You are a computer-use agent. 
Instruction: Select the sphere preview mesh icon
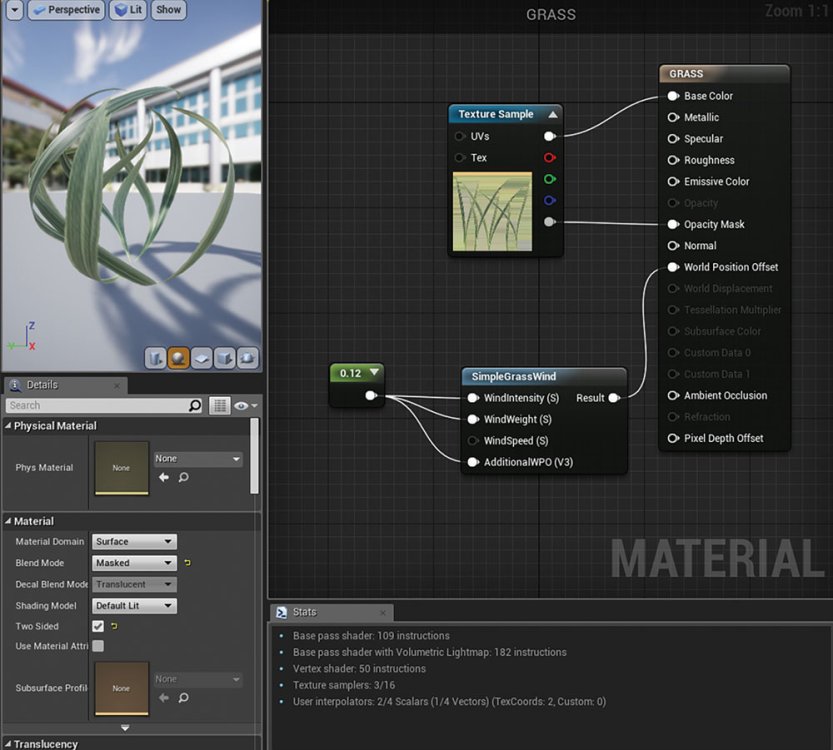(x=178, y=358)
